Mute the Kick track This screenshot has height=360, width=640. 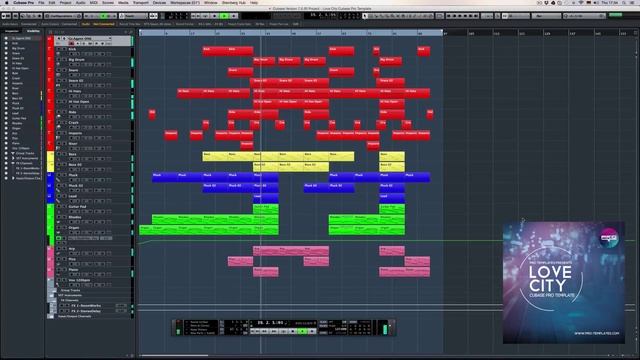59,49
